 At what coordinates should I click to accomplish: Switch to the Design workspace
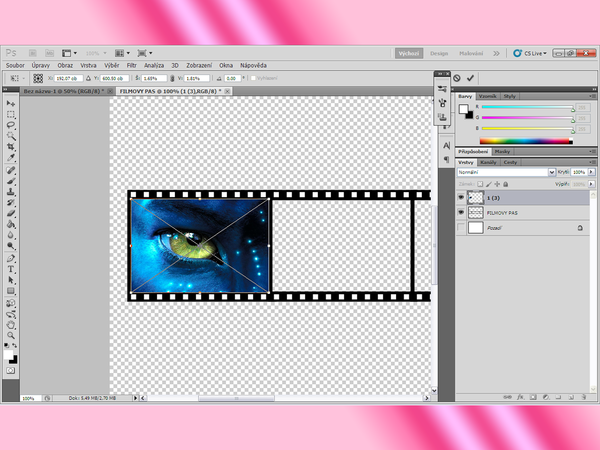439,52
